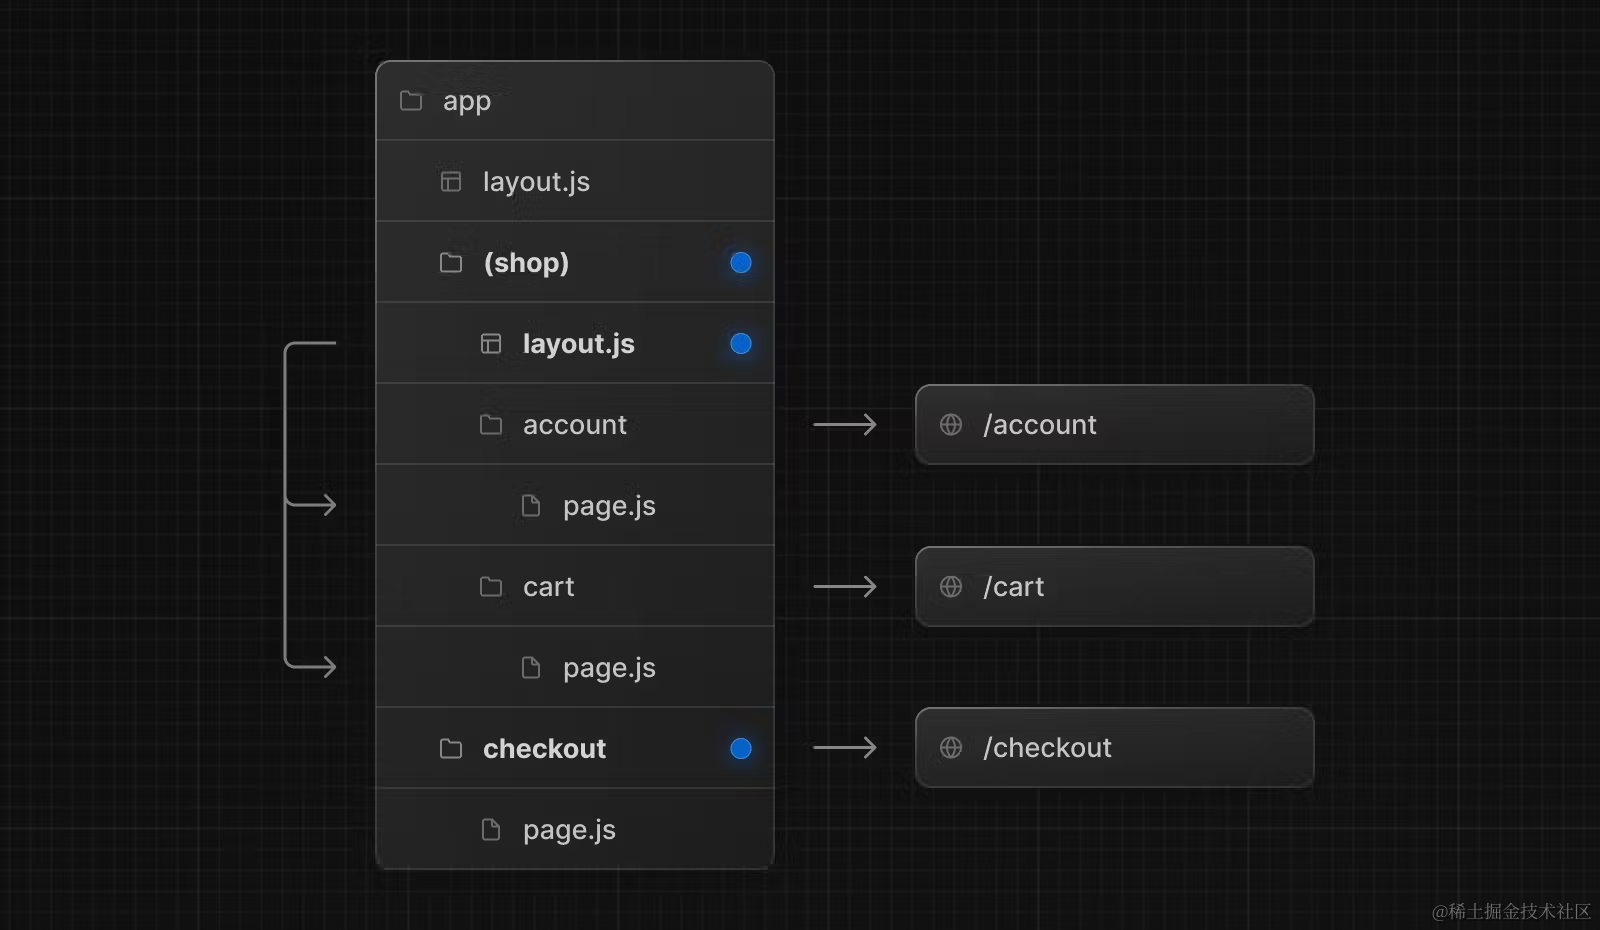Screen dimensions: 1600x930
Task: Click the blue dot beside bold layout.js
Action: (x=741, y=344)
